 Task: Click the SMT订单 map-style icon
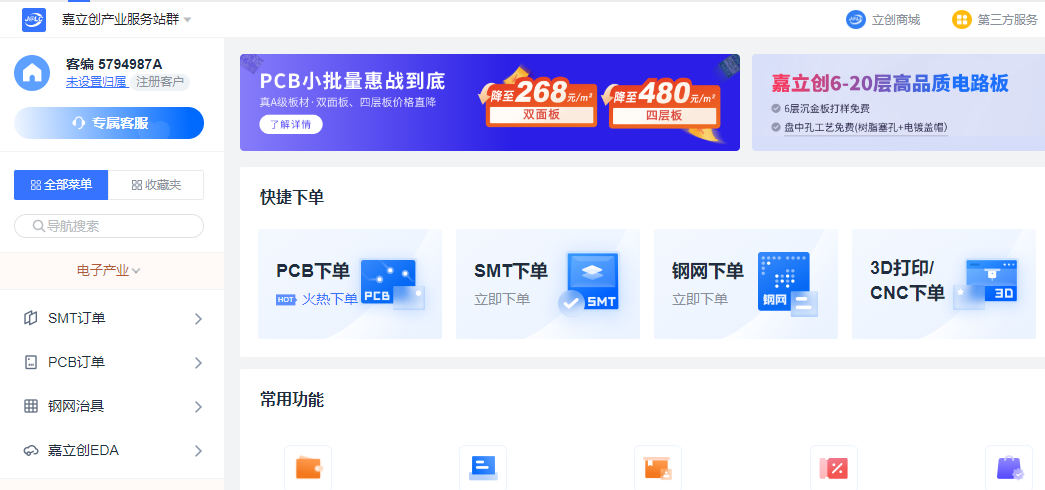tap(31, 319)
